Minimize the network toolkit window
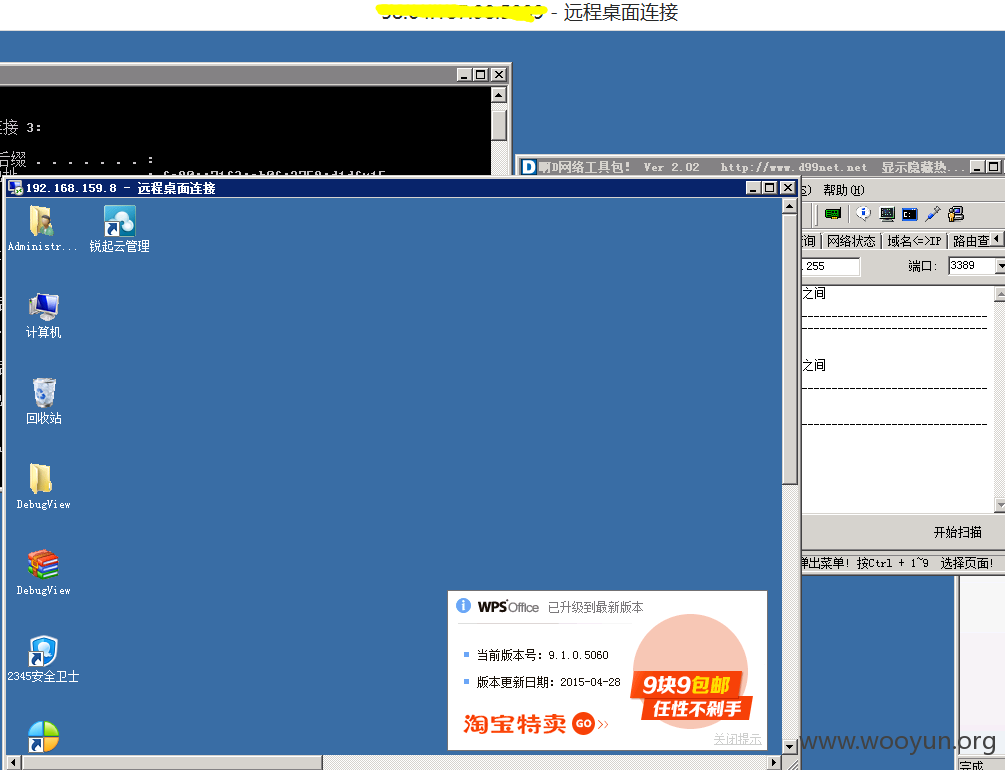 (x=977, y=167)
